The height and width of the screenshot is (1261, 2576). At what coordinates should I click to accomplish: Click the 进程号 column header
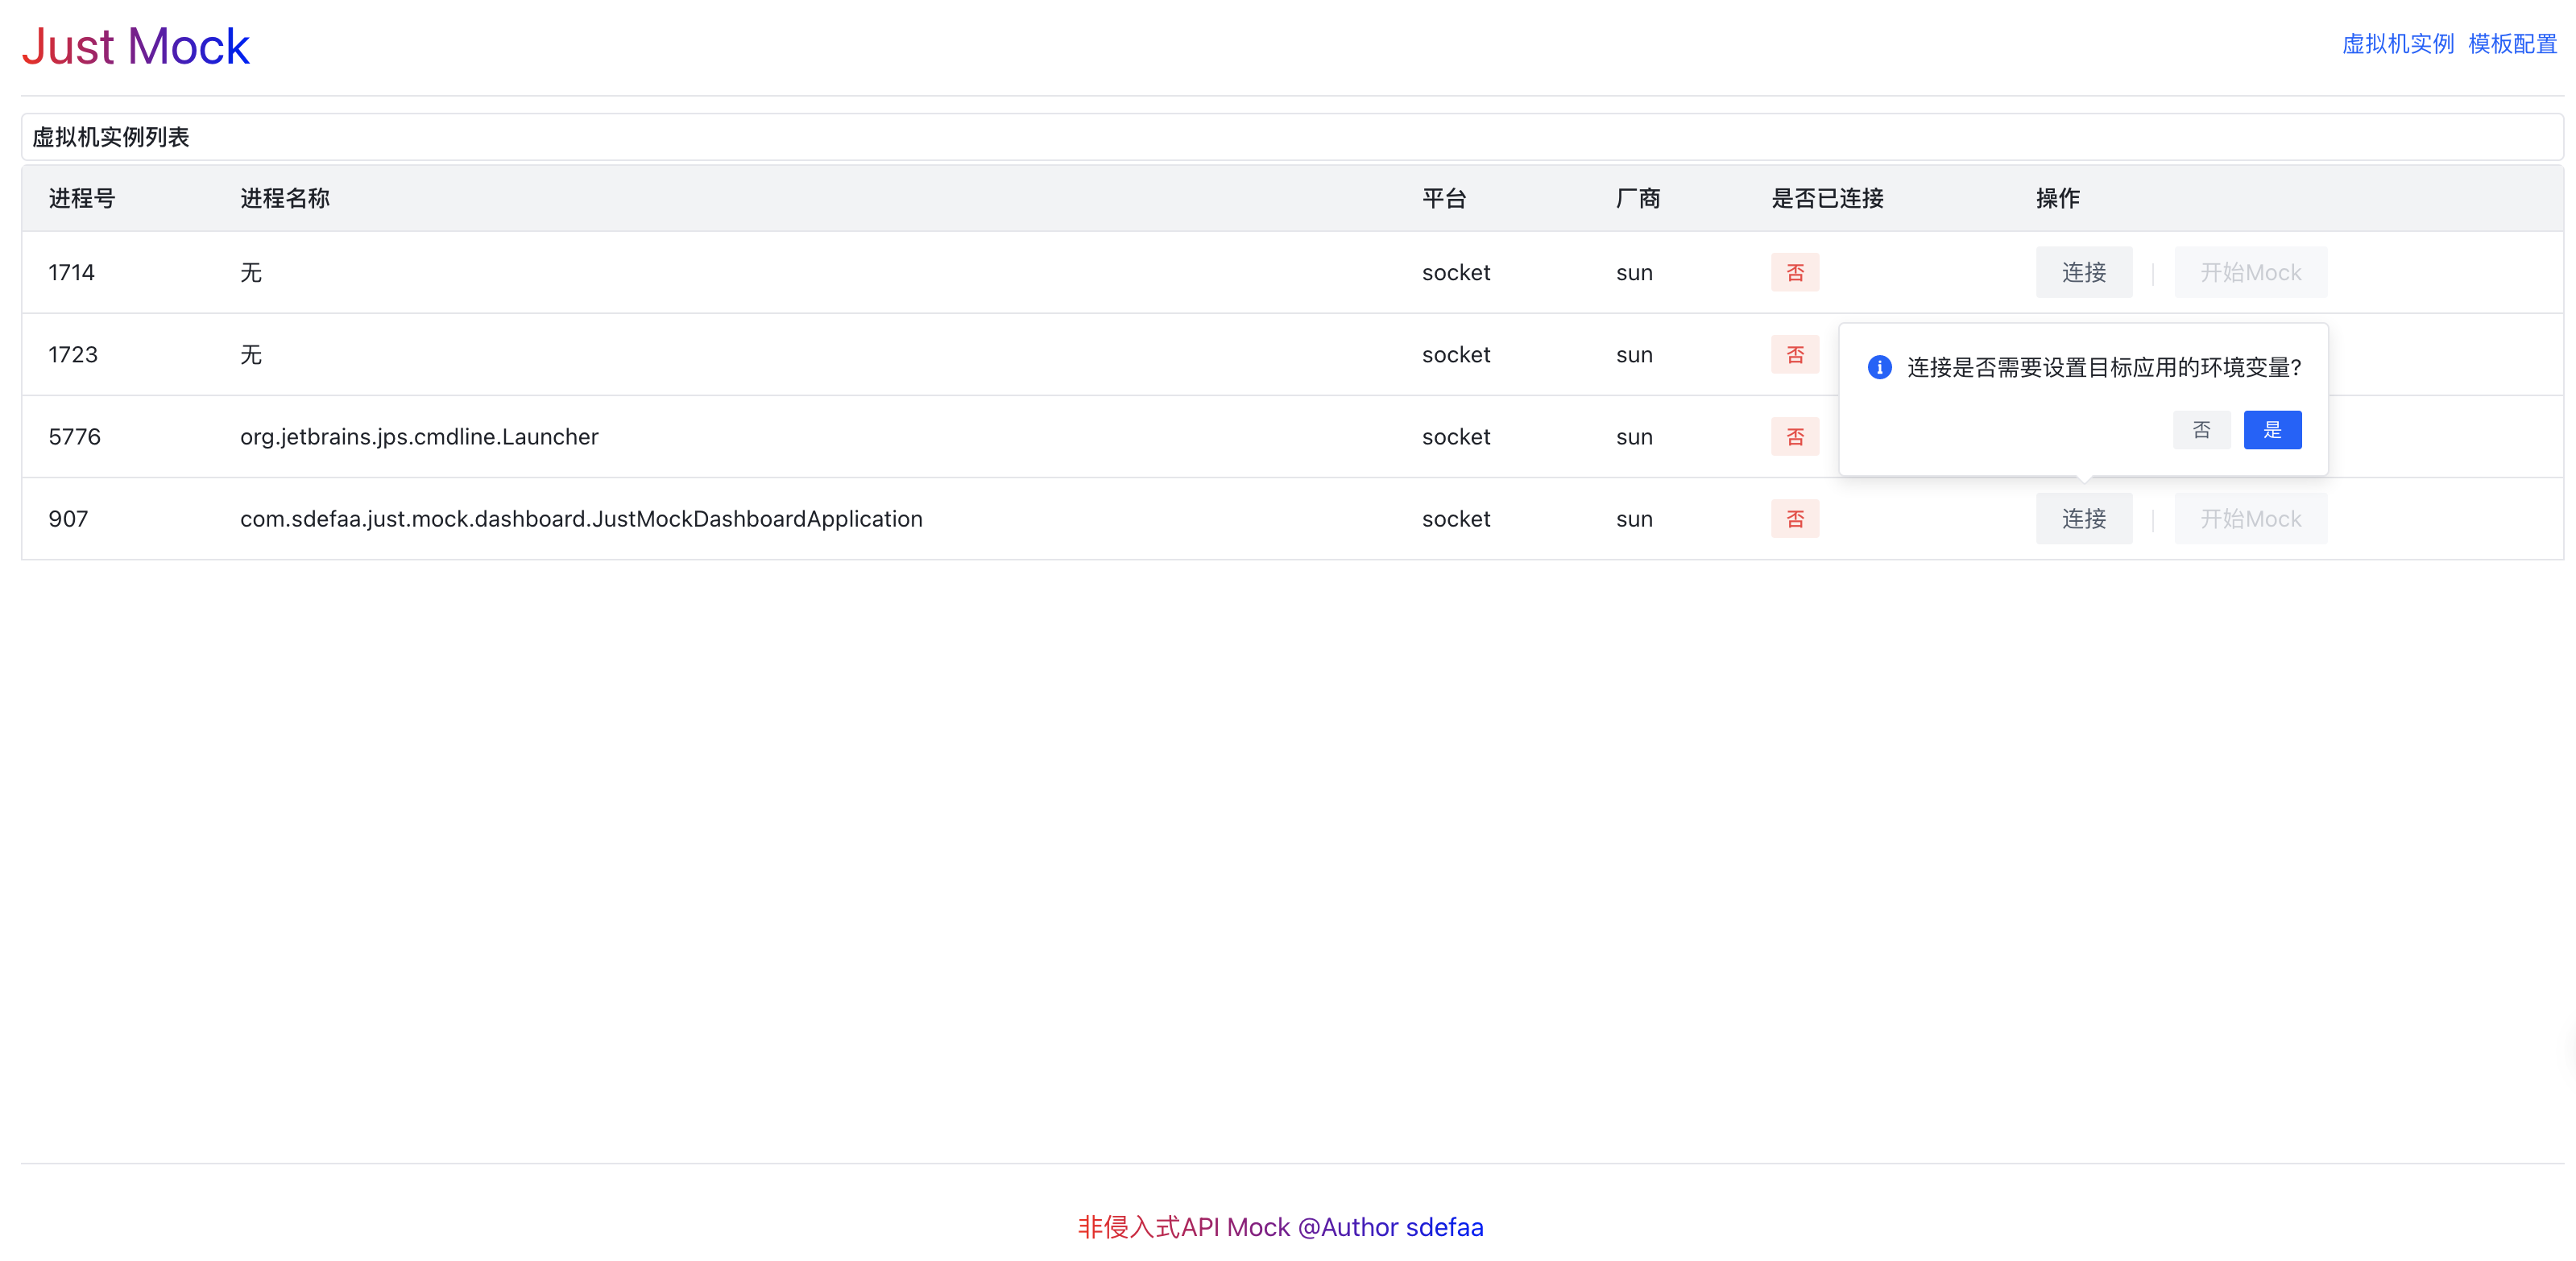click(x=82, y=198)
